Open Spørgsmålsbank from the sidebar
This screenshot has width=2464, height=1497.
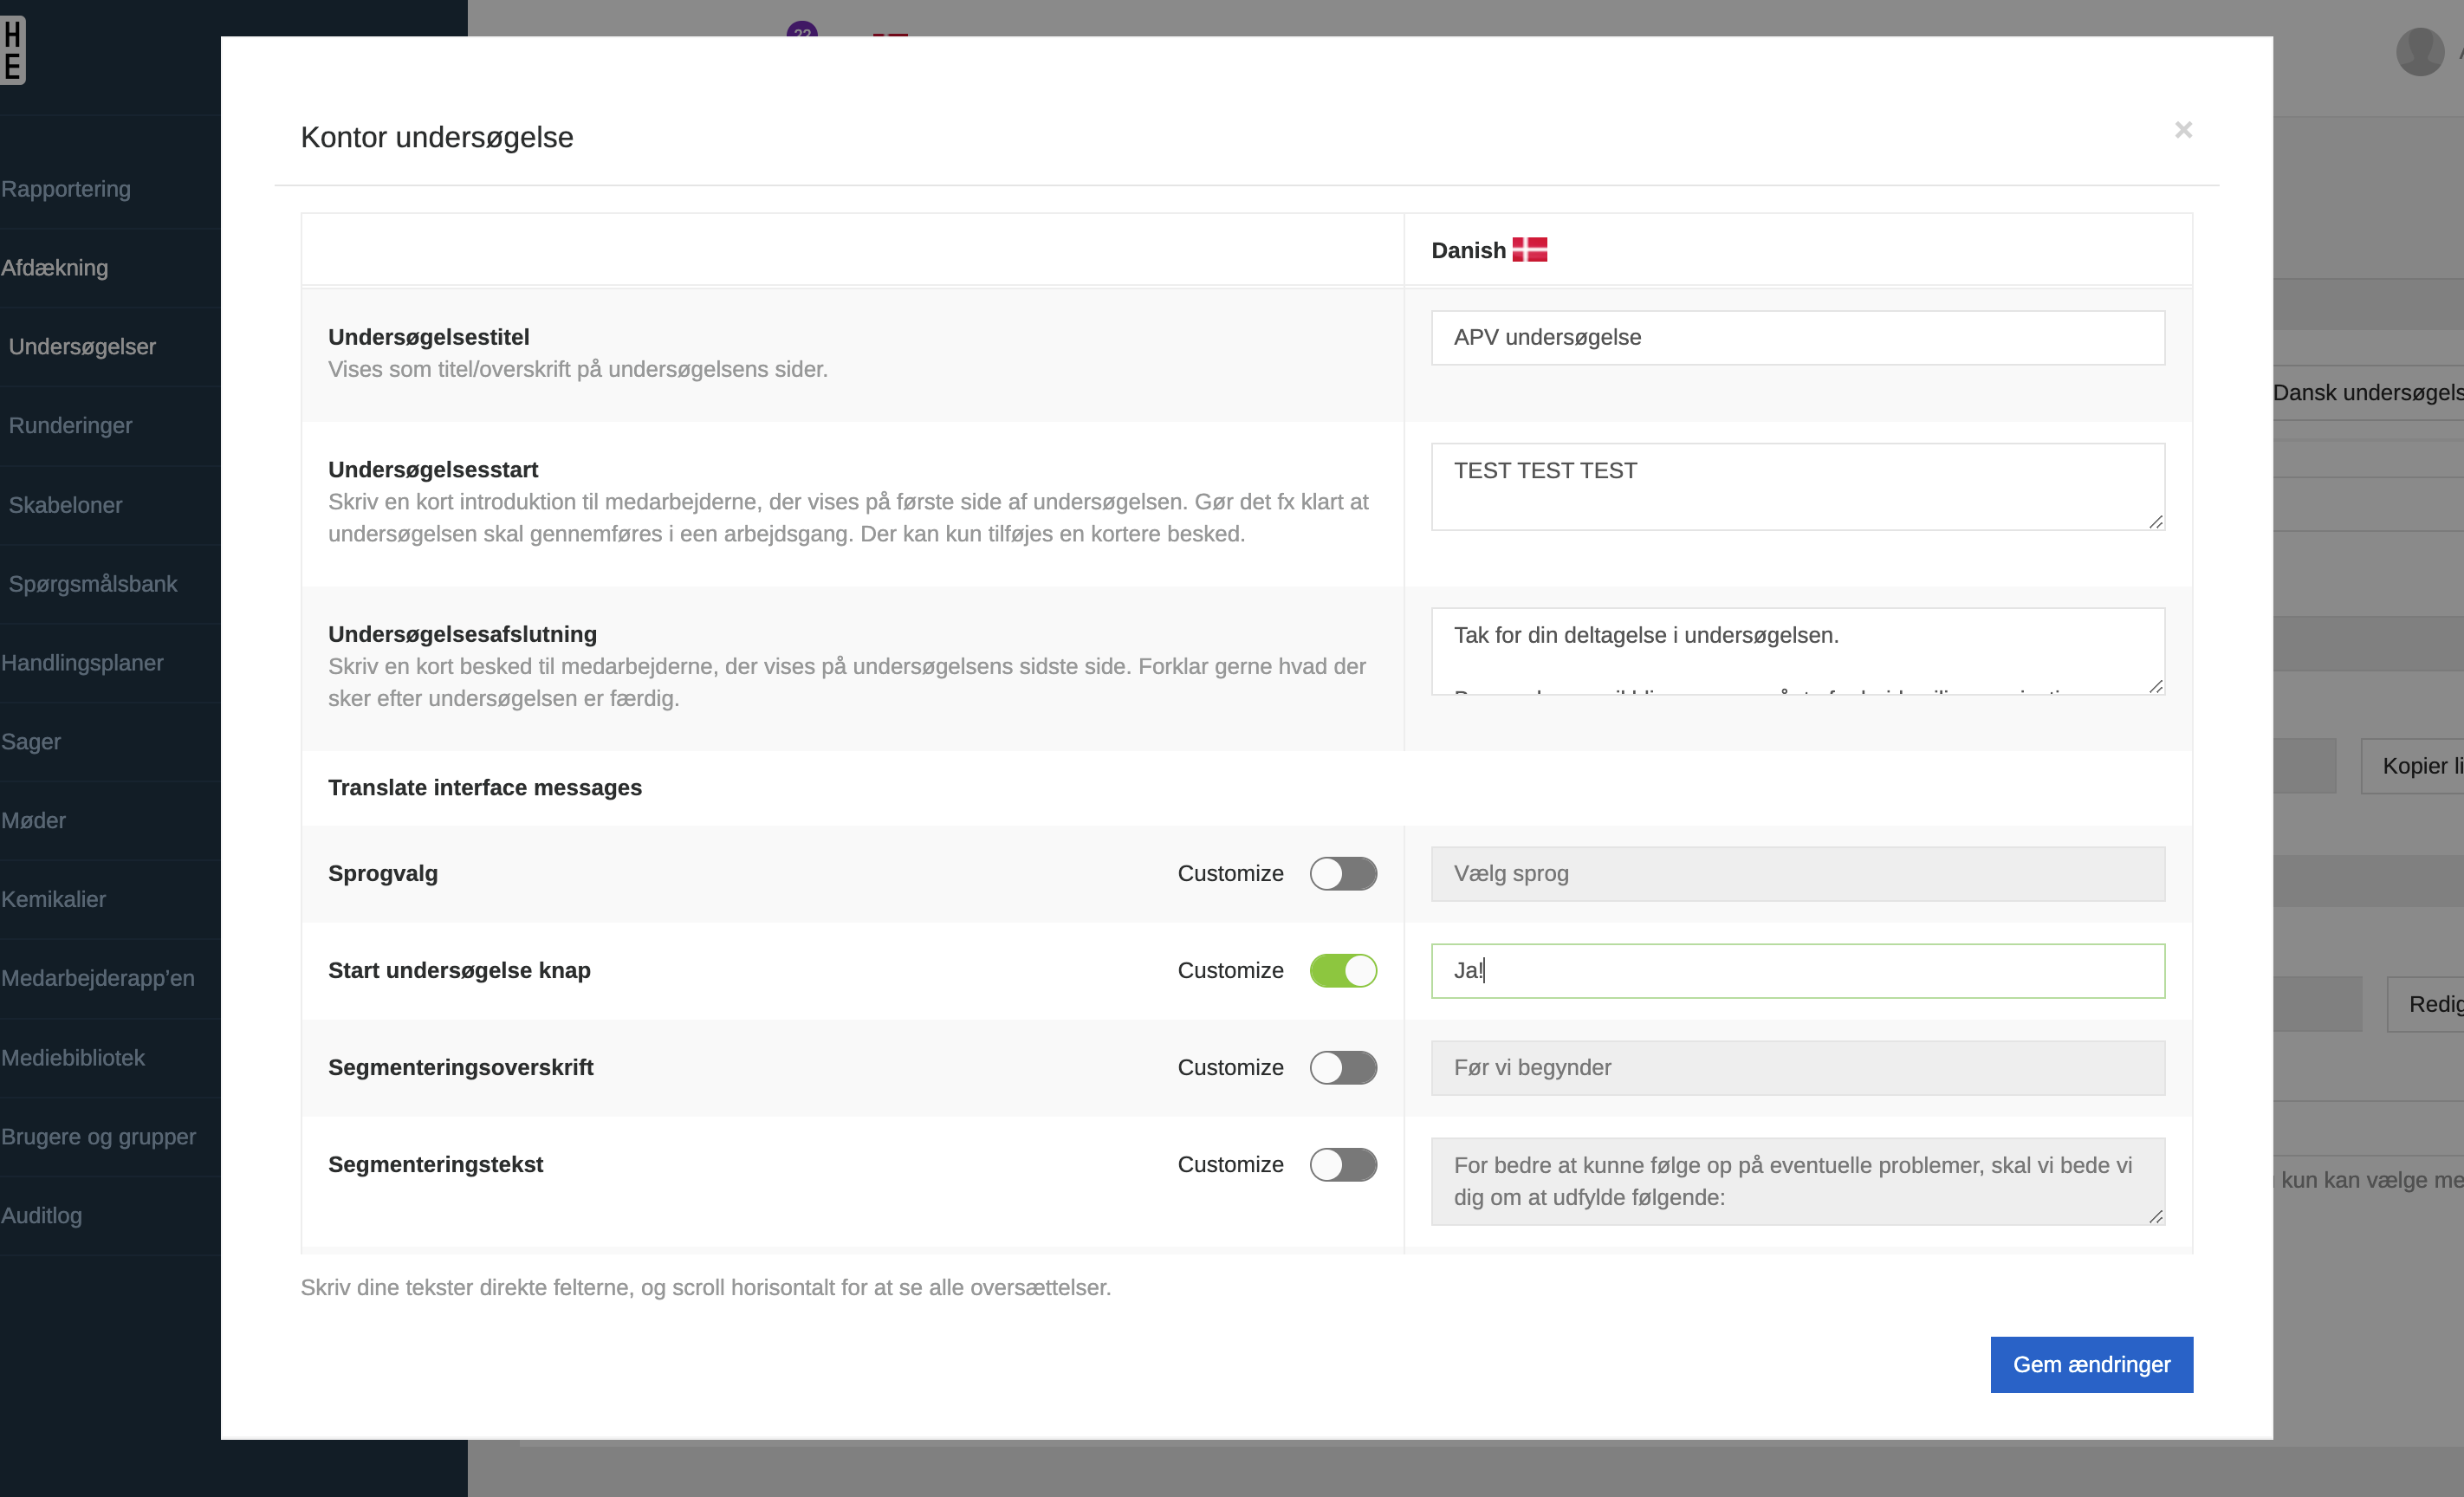(93, 584)
